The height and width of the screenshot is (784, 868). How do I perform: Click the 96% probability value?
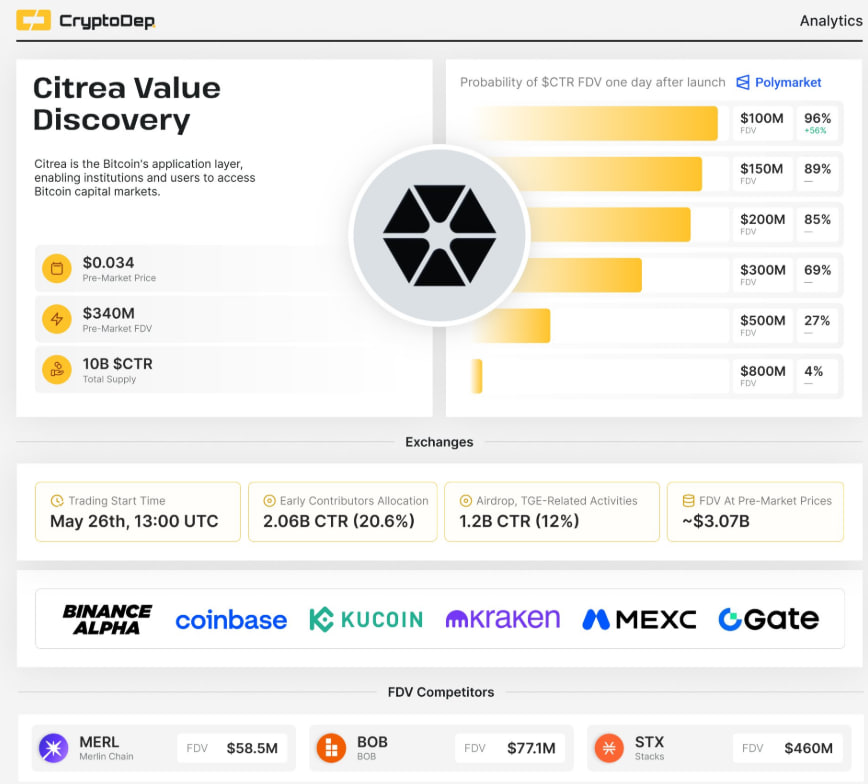818,118
